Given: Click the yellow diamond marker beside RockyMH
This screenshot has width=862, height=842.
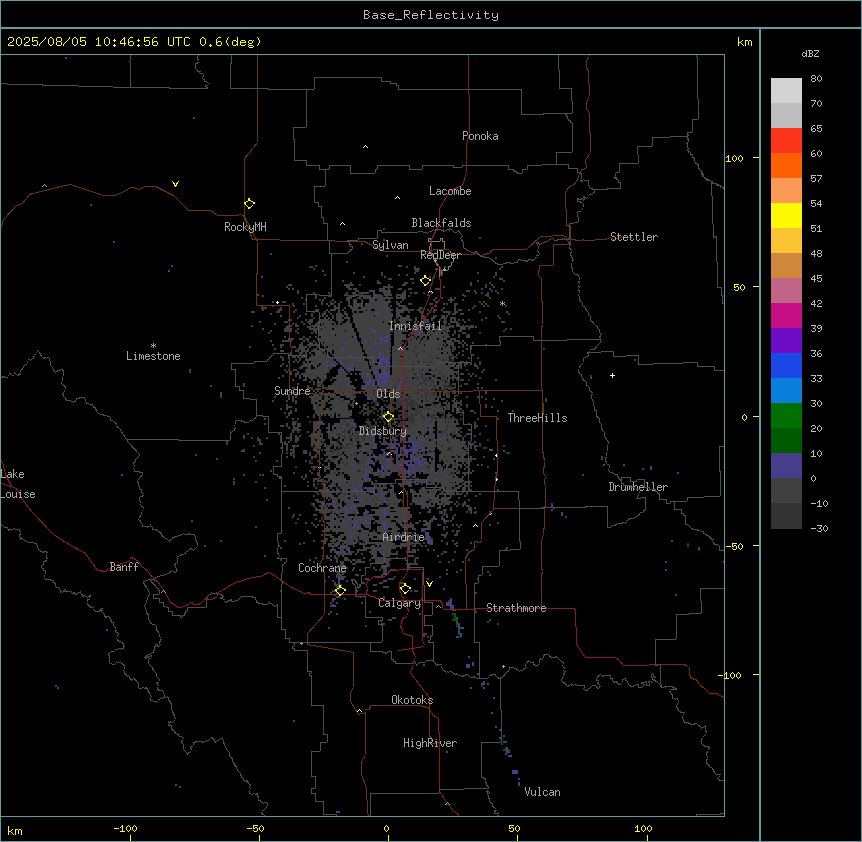Looking at the screenshot, I should click(x=250, y=204).
